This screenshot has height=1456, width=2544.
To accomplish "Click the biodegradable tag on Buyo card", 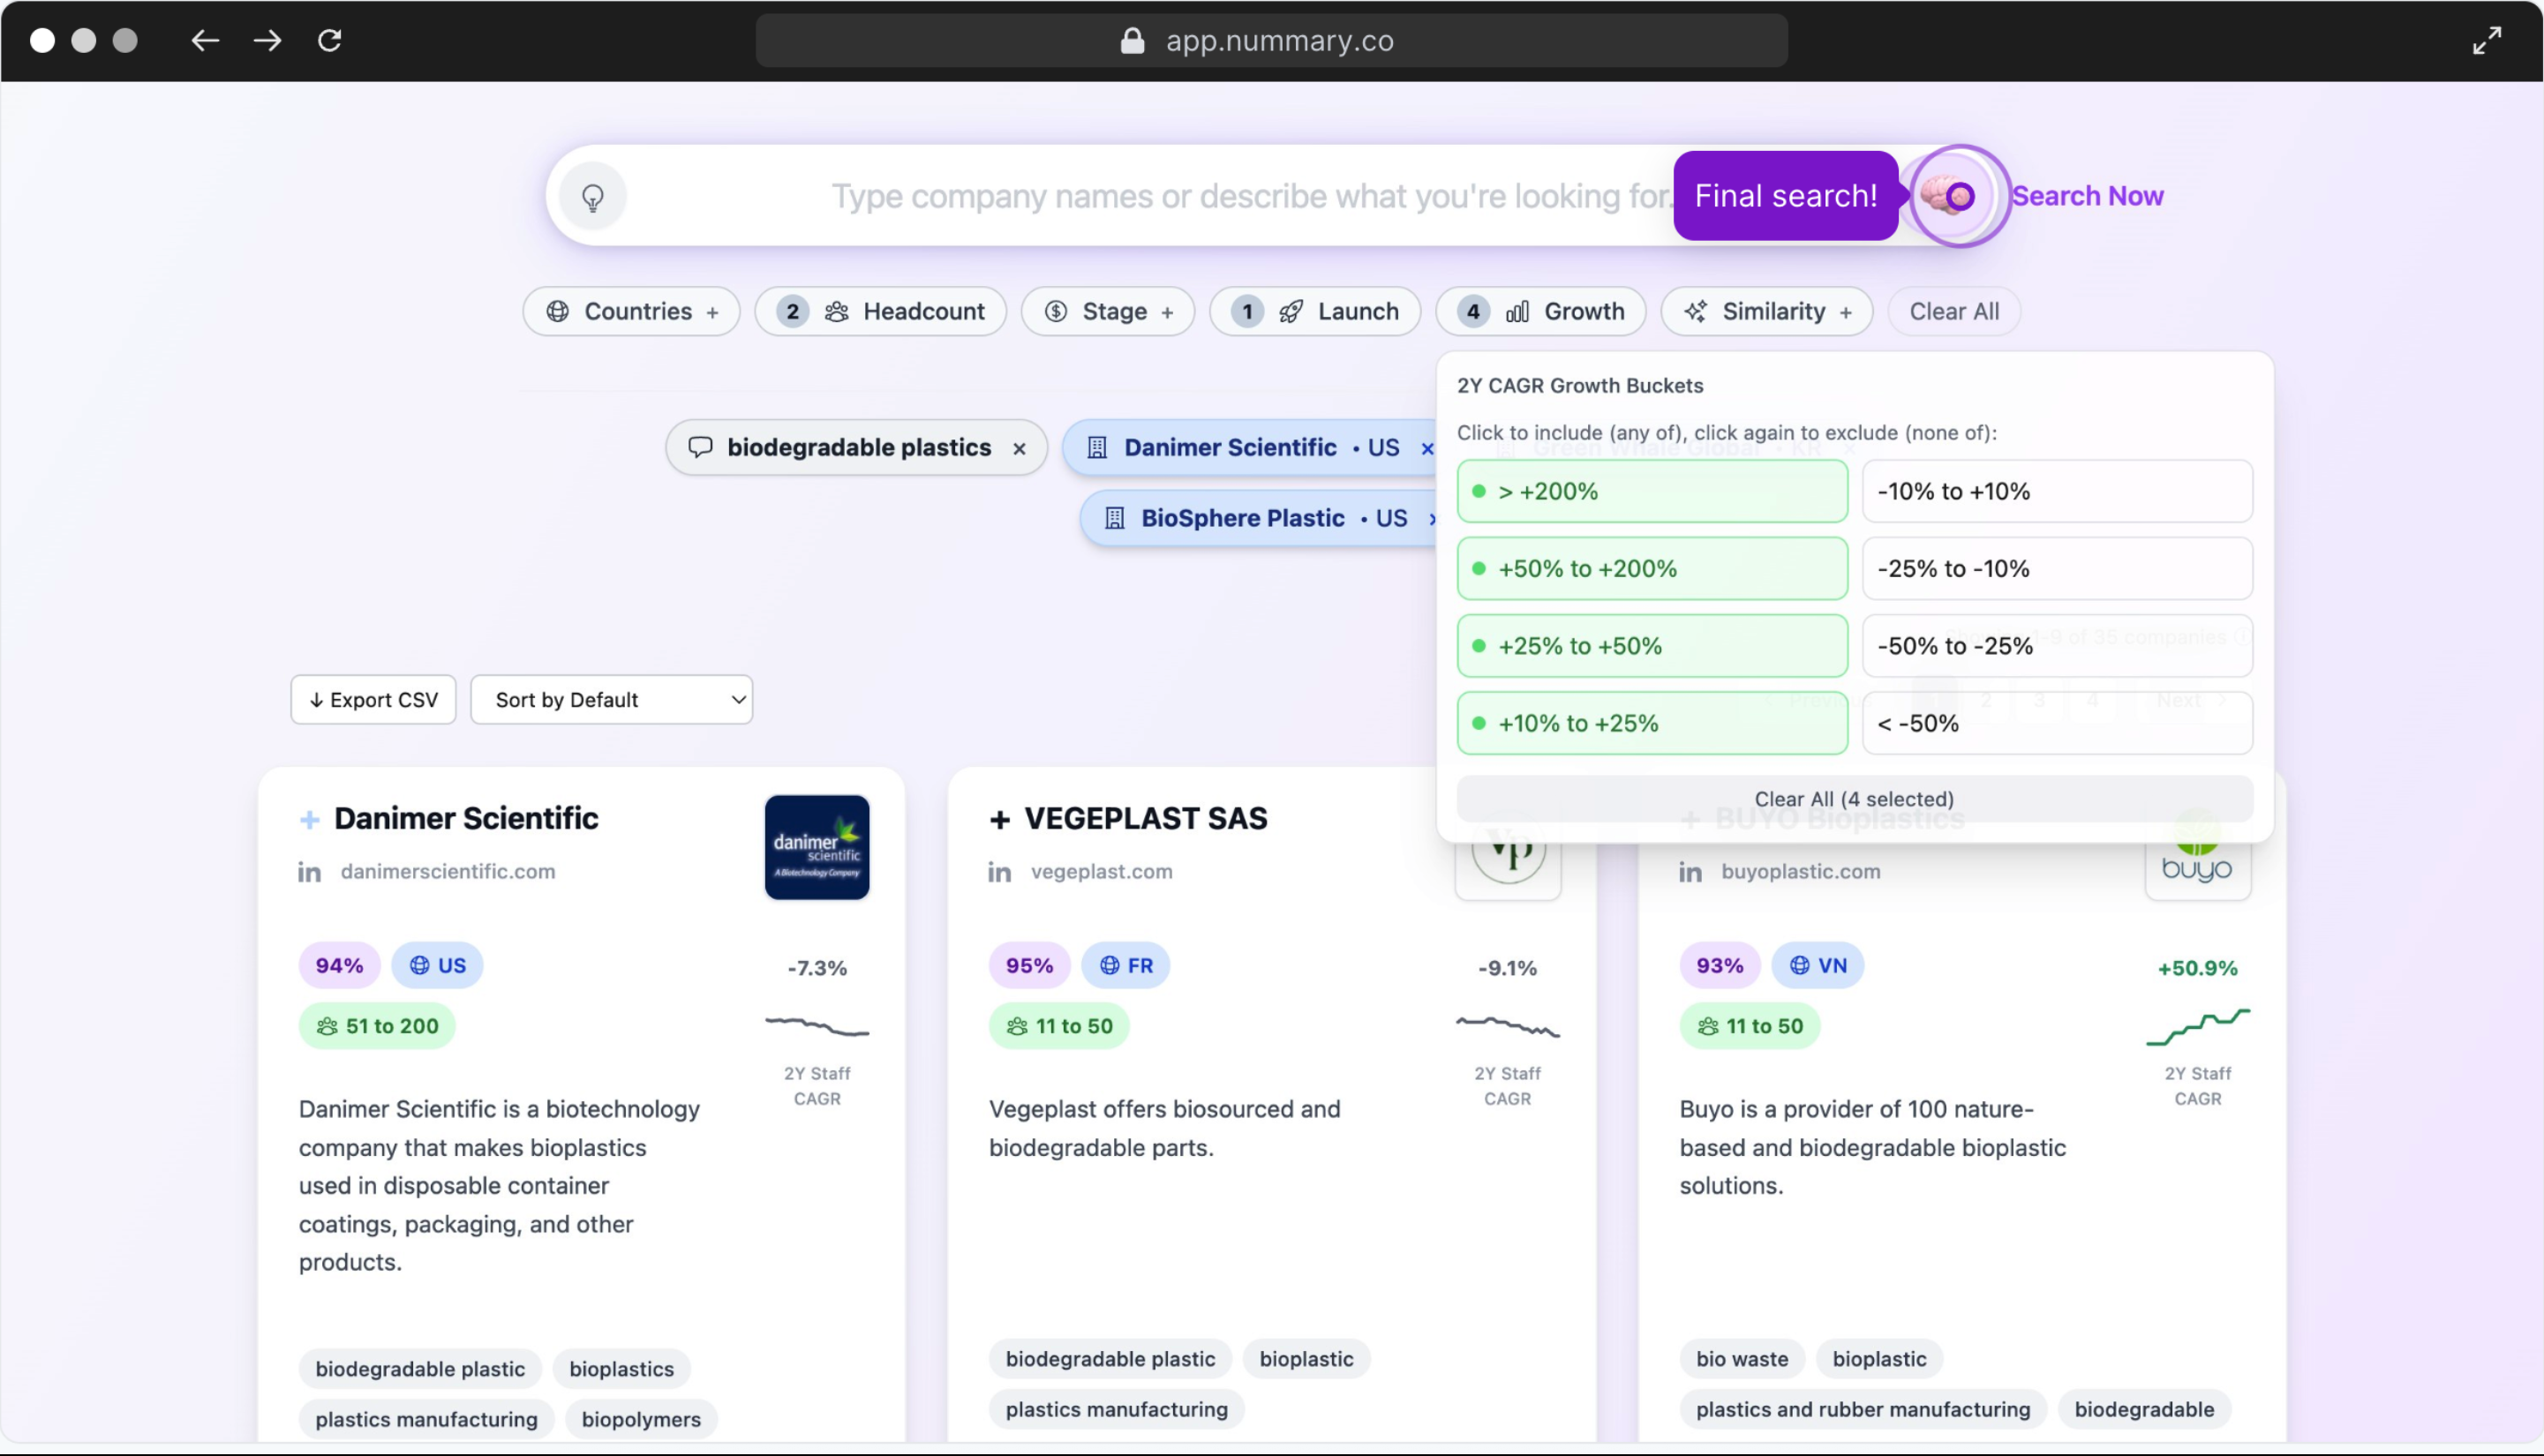I will (x=2144, y=1410).
